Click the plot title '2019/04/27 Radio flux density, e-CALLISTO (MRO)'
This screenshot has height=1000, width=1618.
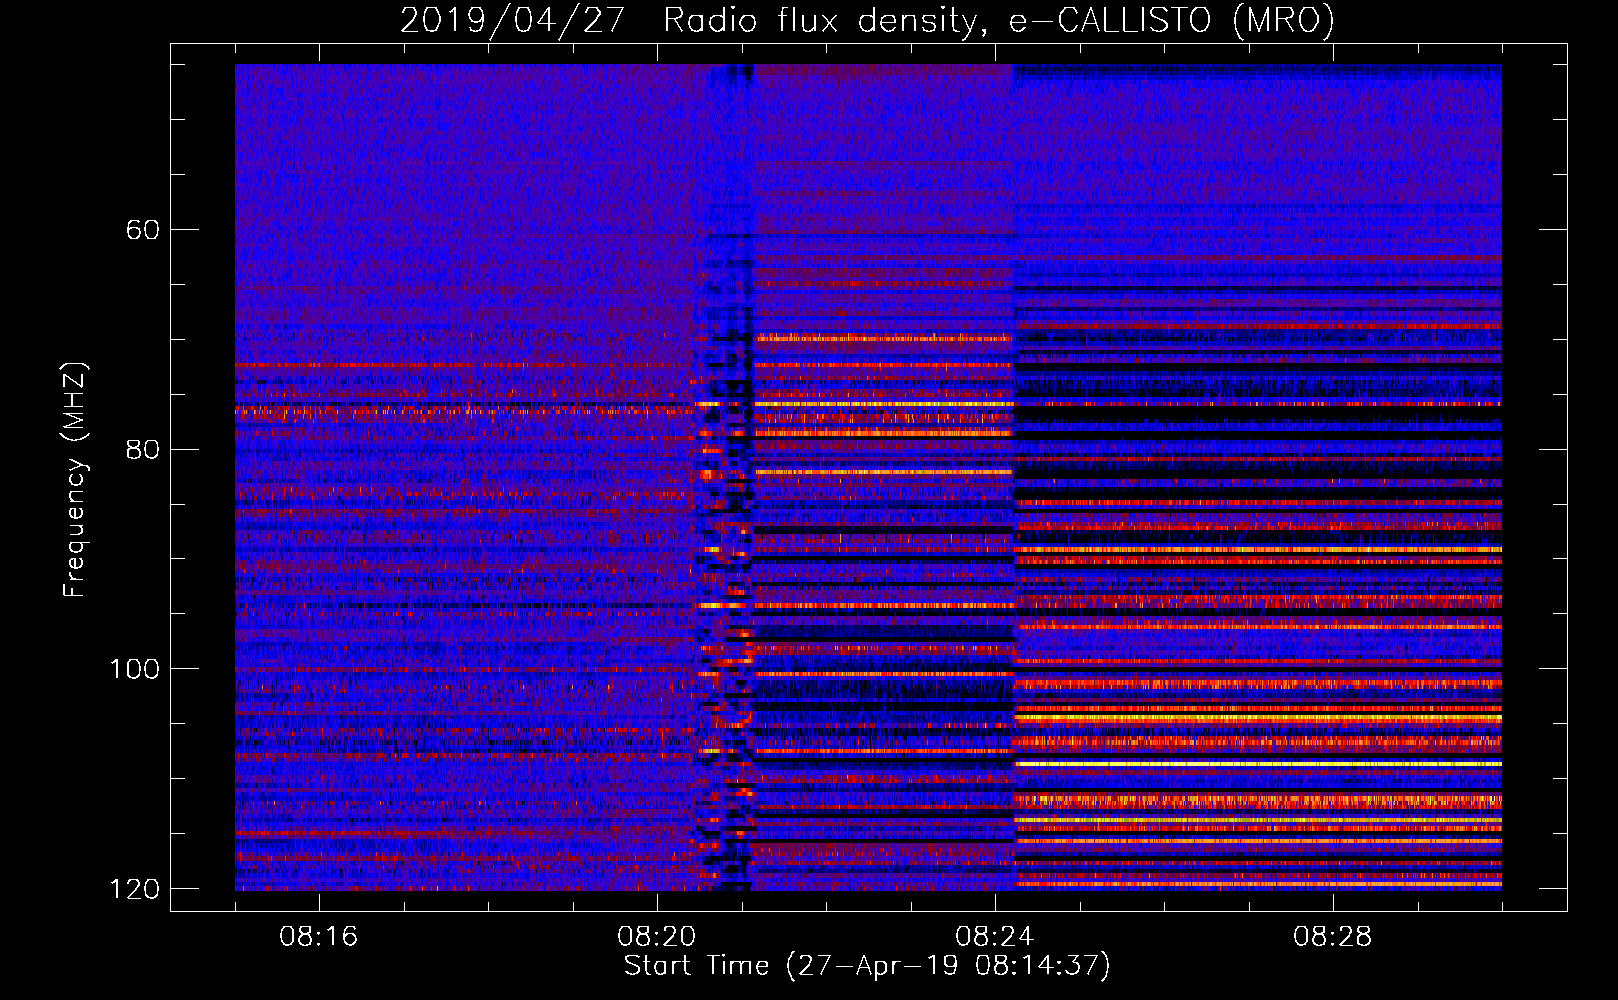point(867,20)
